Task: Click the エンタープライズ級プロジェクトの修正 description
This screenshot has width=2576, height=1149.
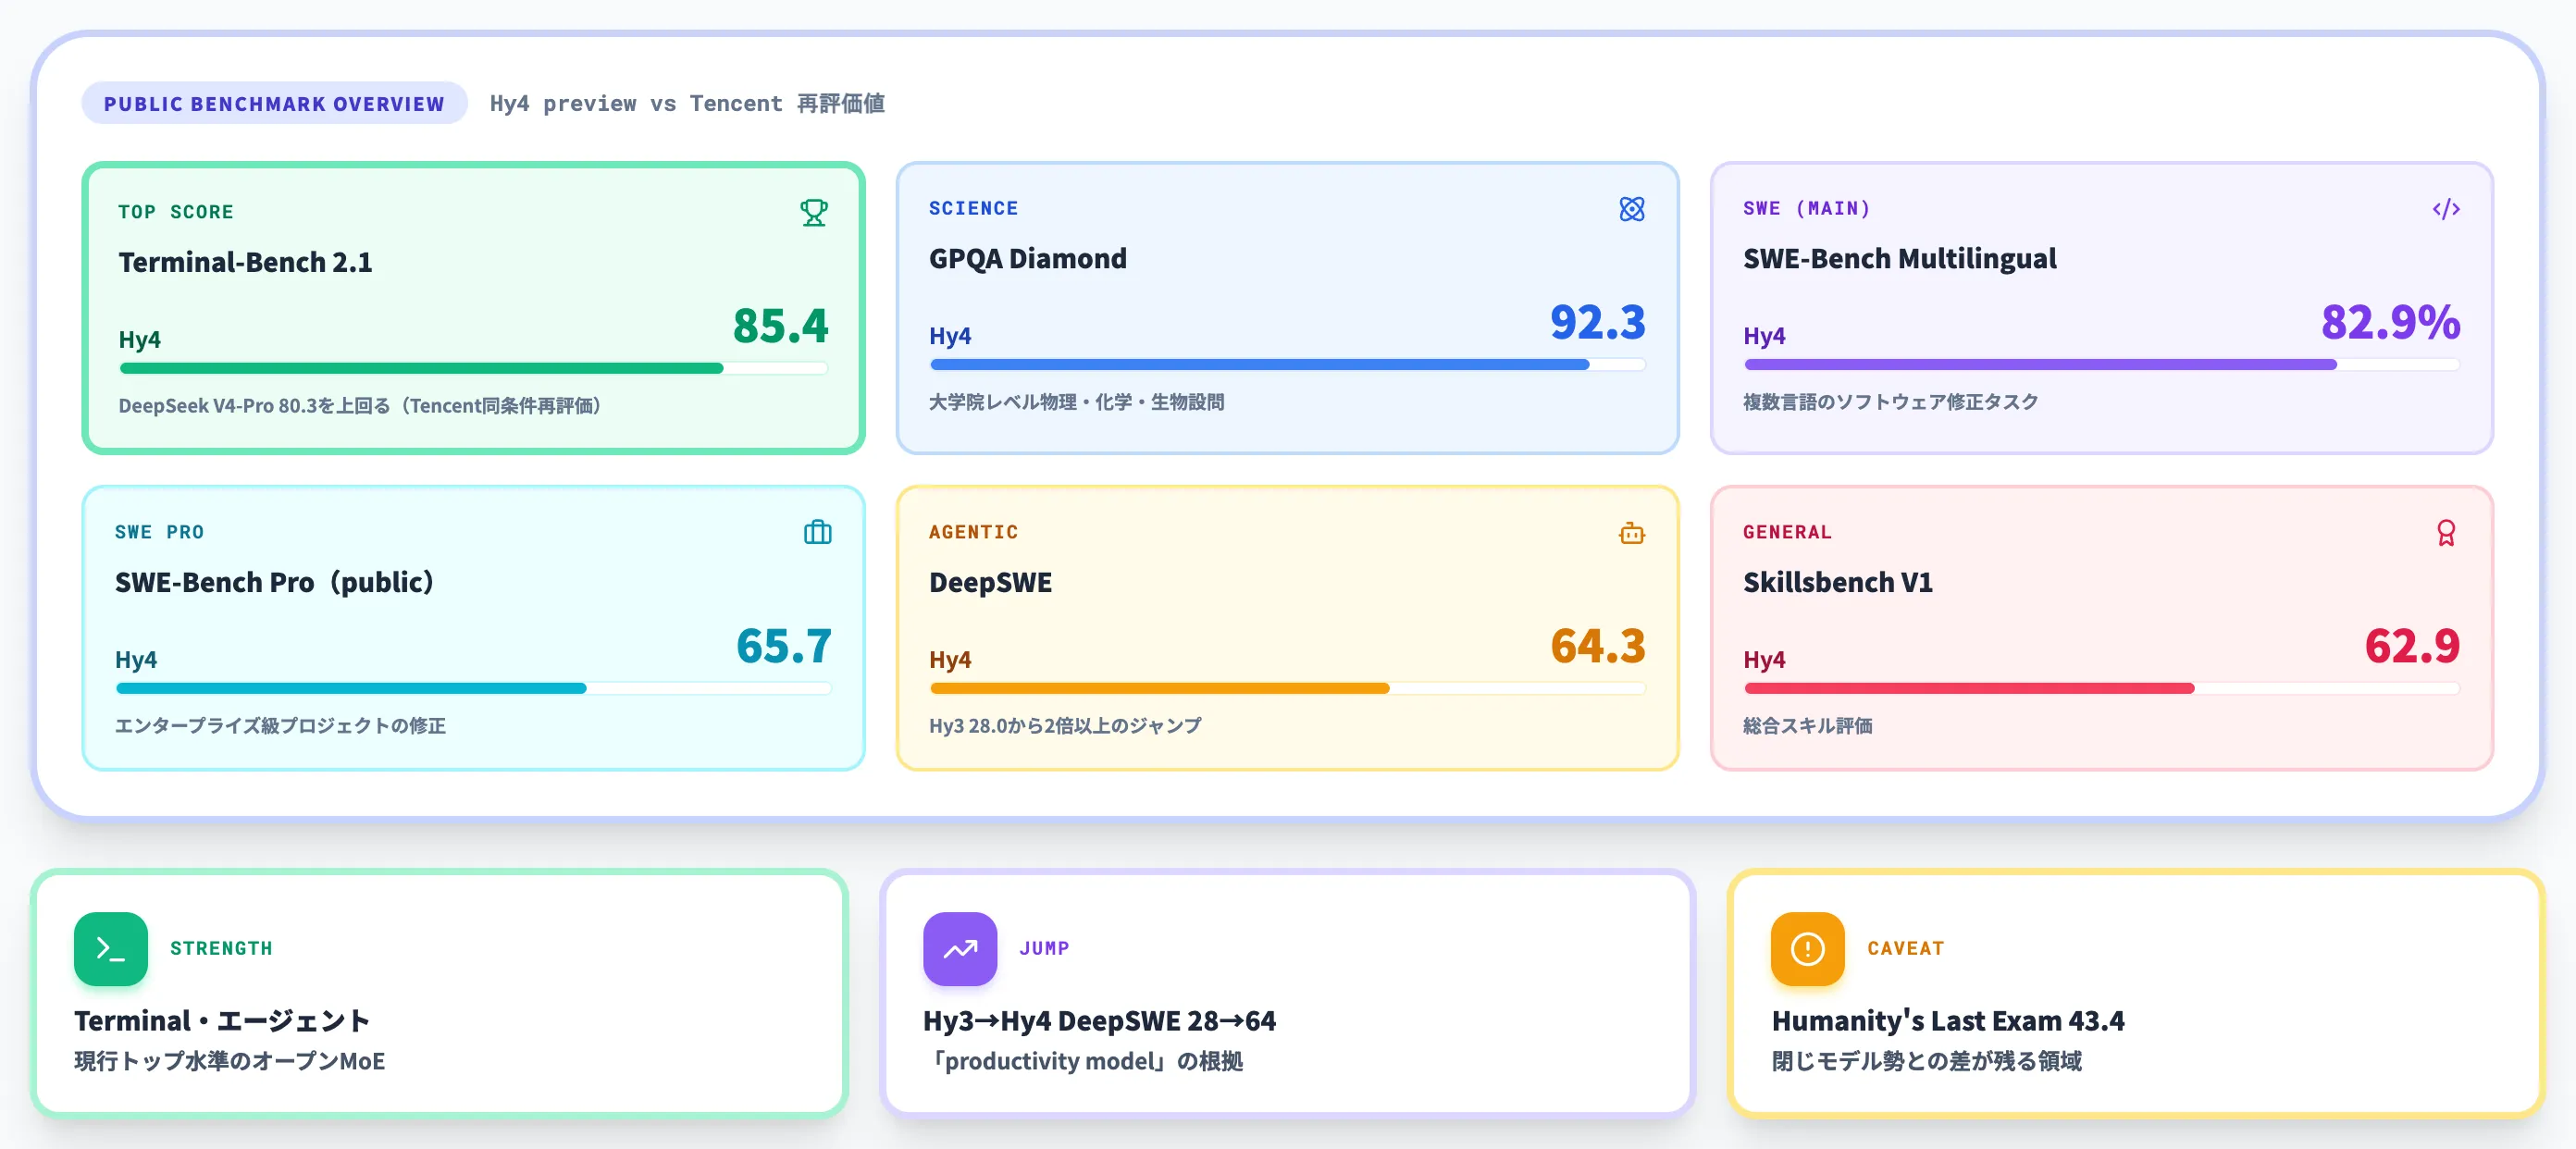Action: click(281, 725)
